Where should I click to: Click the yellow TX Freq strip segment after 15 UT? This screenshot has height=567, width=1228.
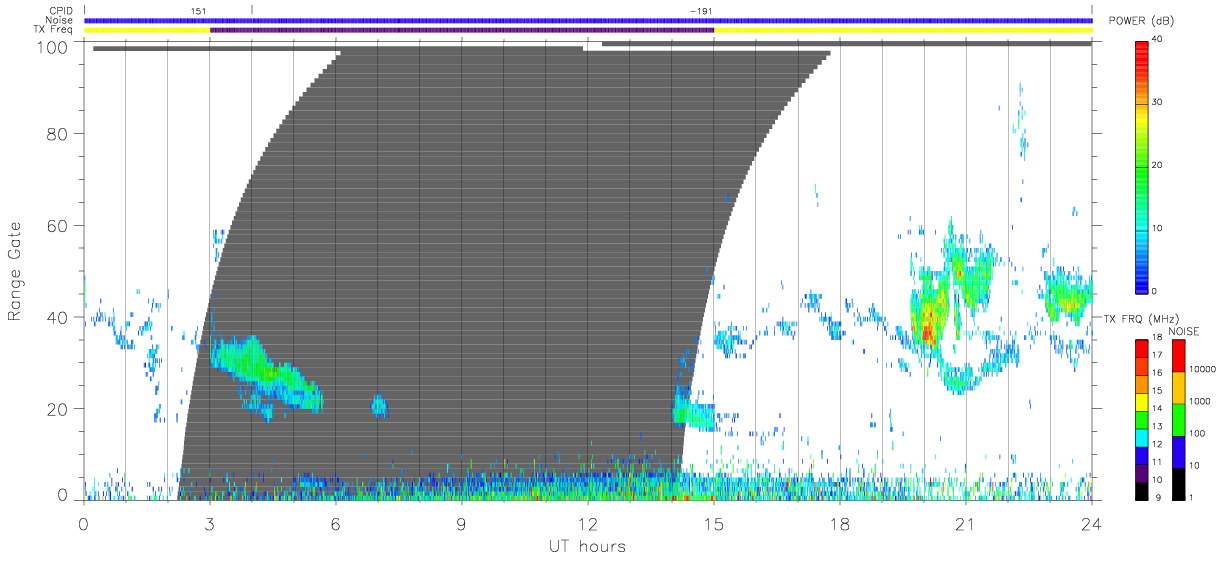(903, 30)
